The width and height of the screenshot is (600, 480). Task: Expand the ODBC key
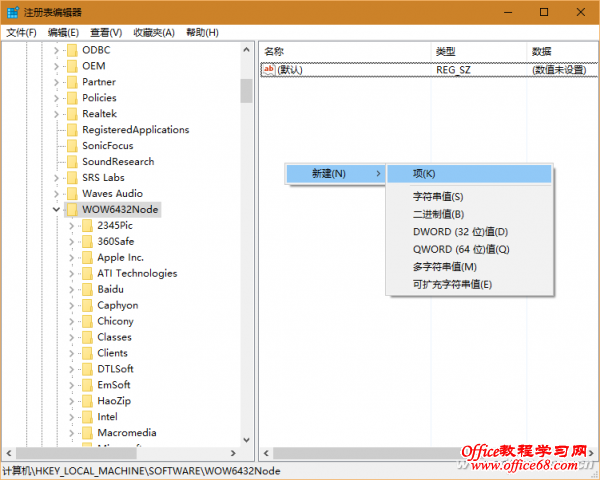coord(56,51)
